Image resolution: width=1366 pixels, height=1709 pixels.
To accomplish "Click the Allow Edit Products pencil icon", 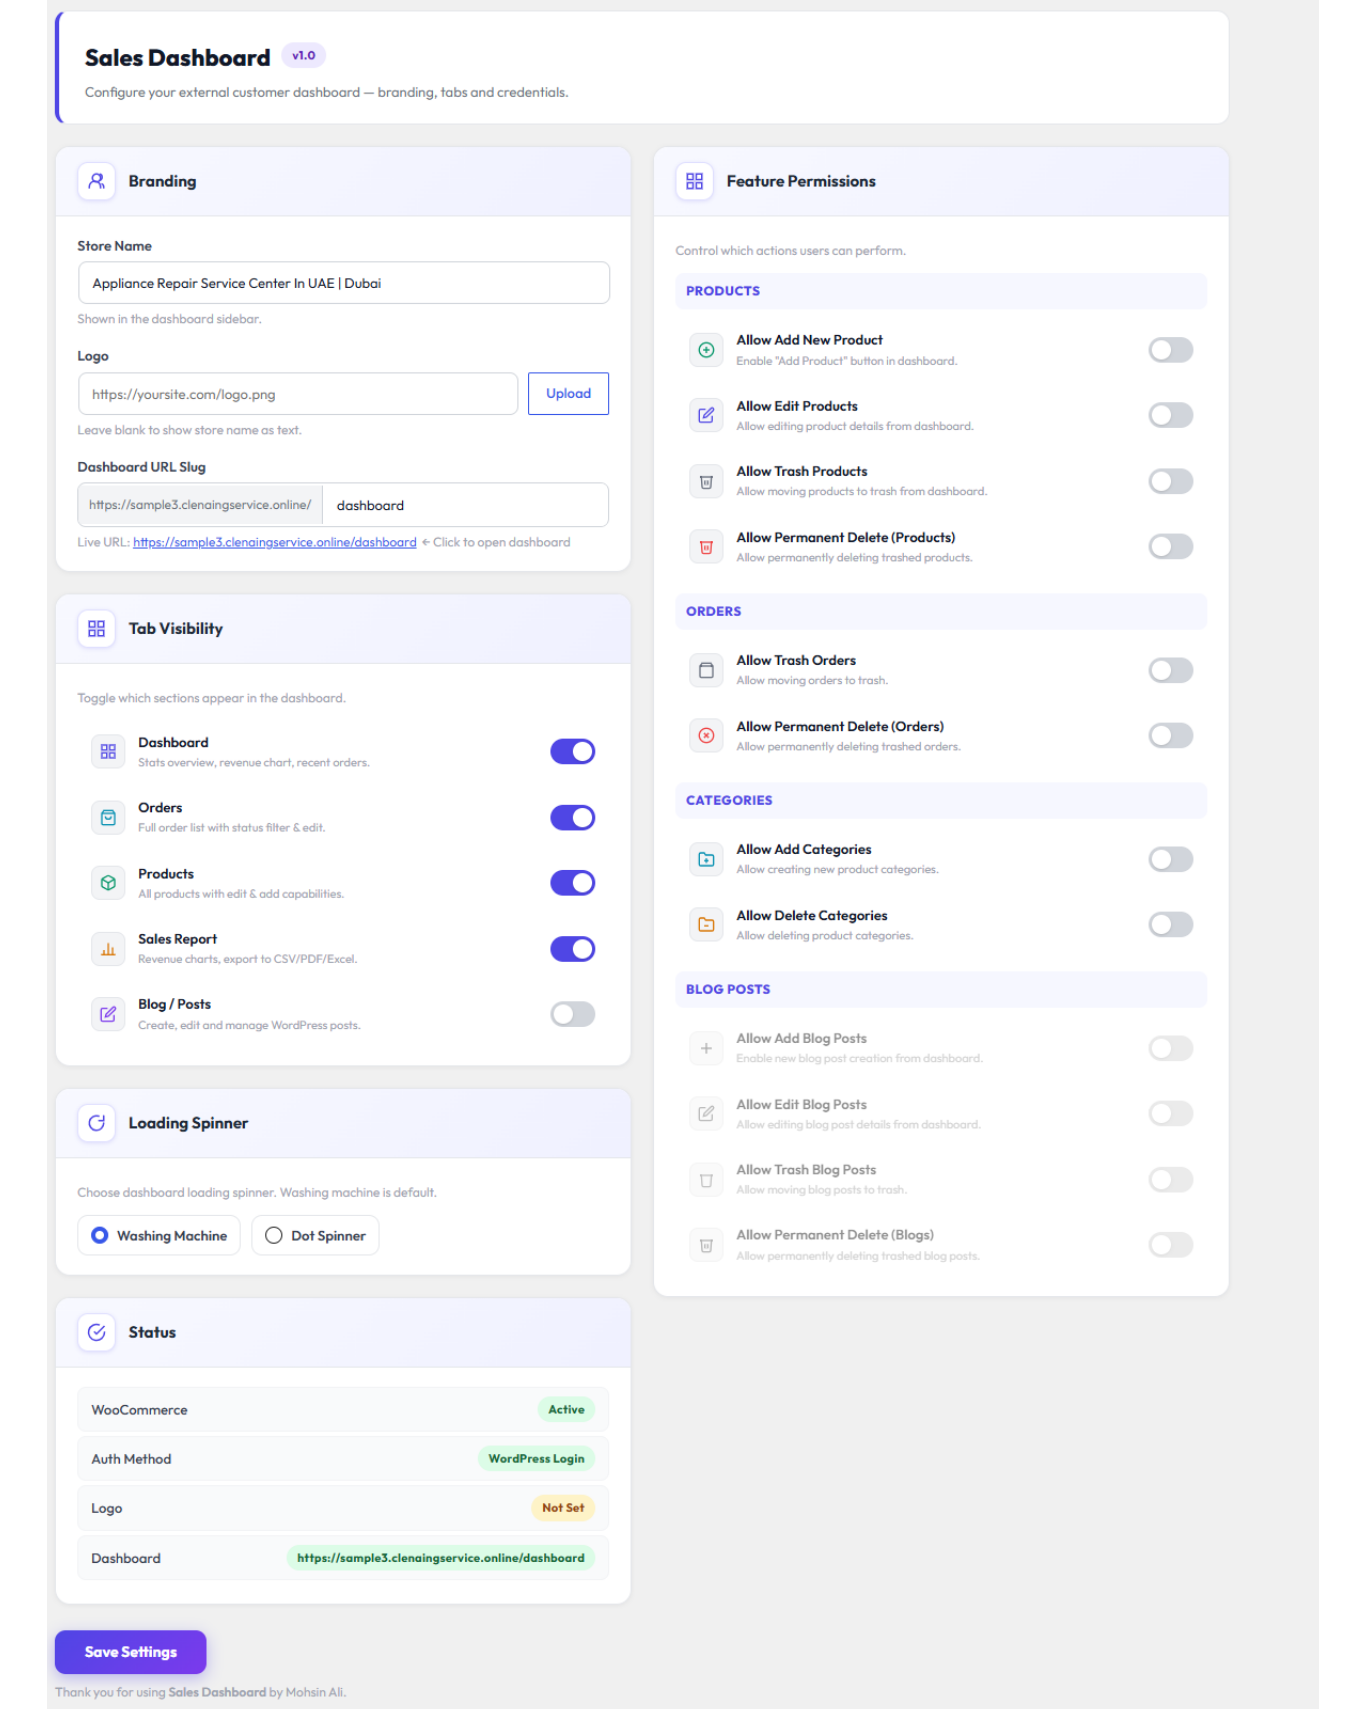I will click(706, 415).
